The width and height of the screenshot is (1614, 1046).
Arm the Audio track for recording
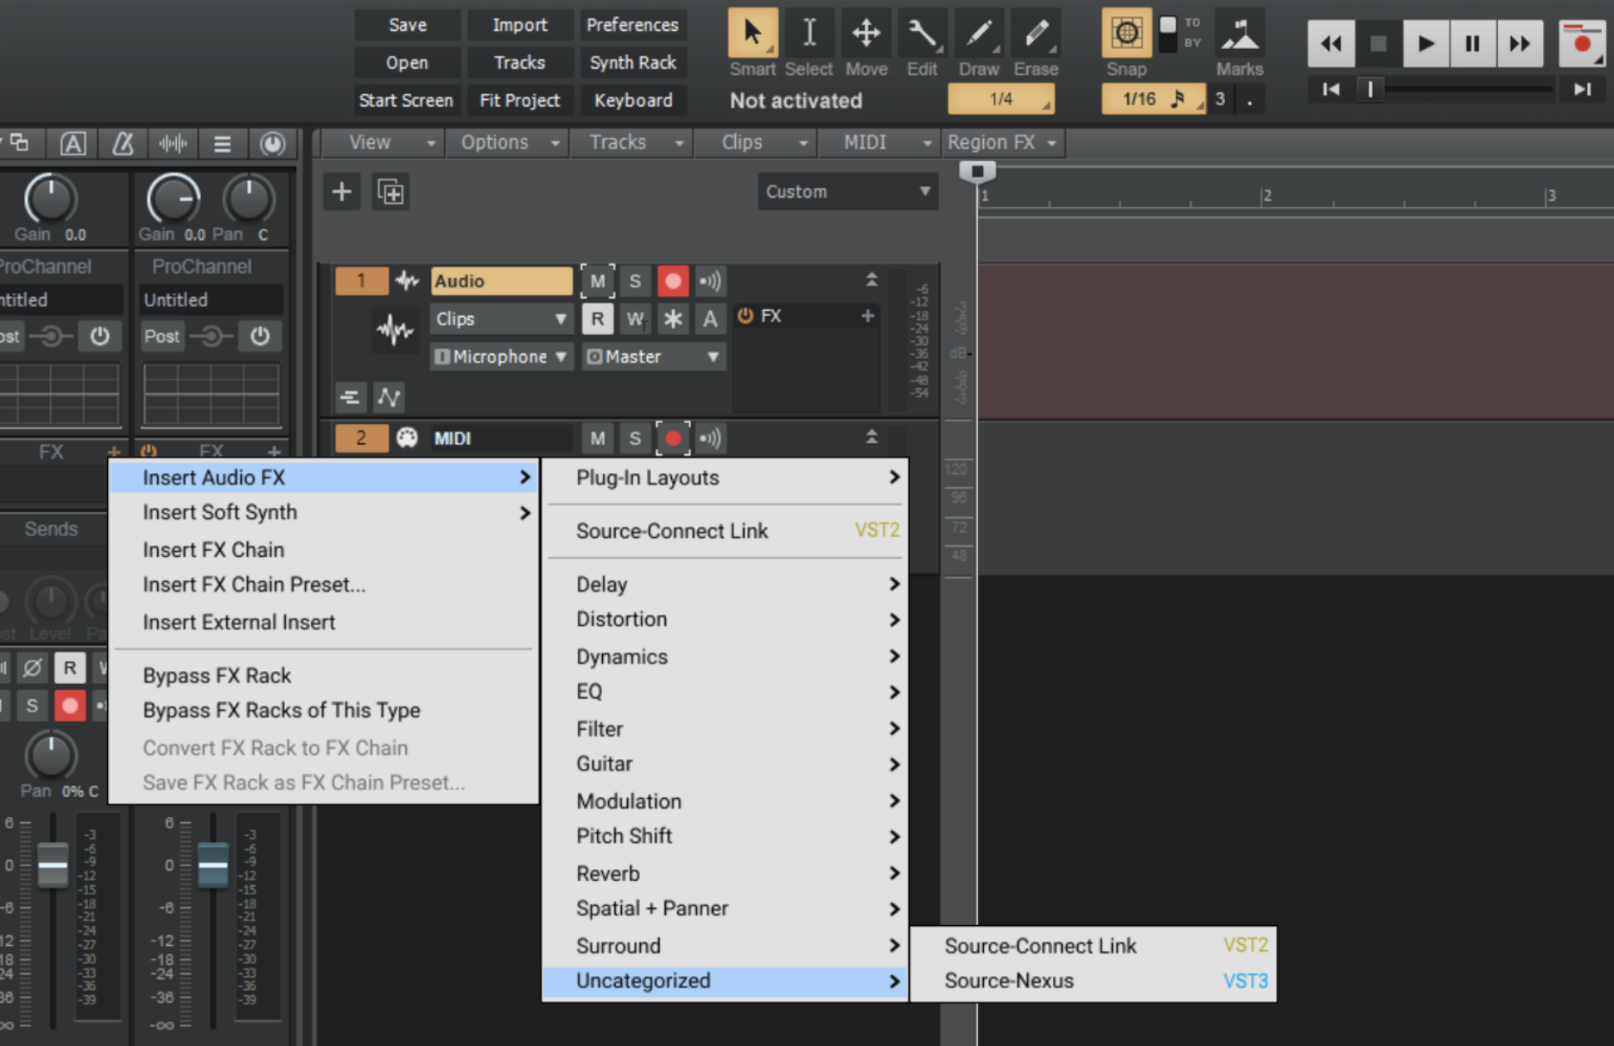pyautogui.click(x=672, y=281)
